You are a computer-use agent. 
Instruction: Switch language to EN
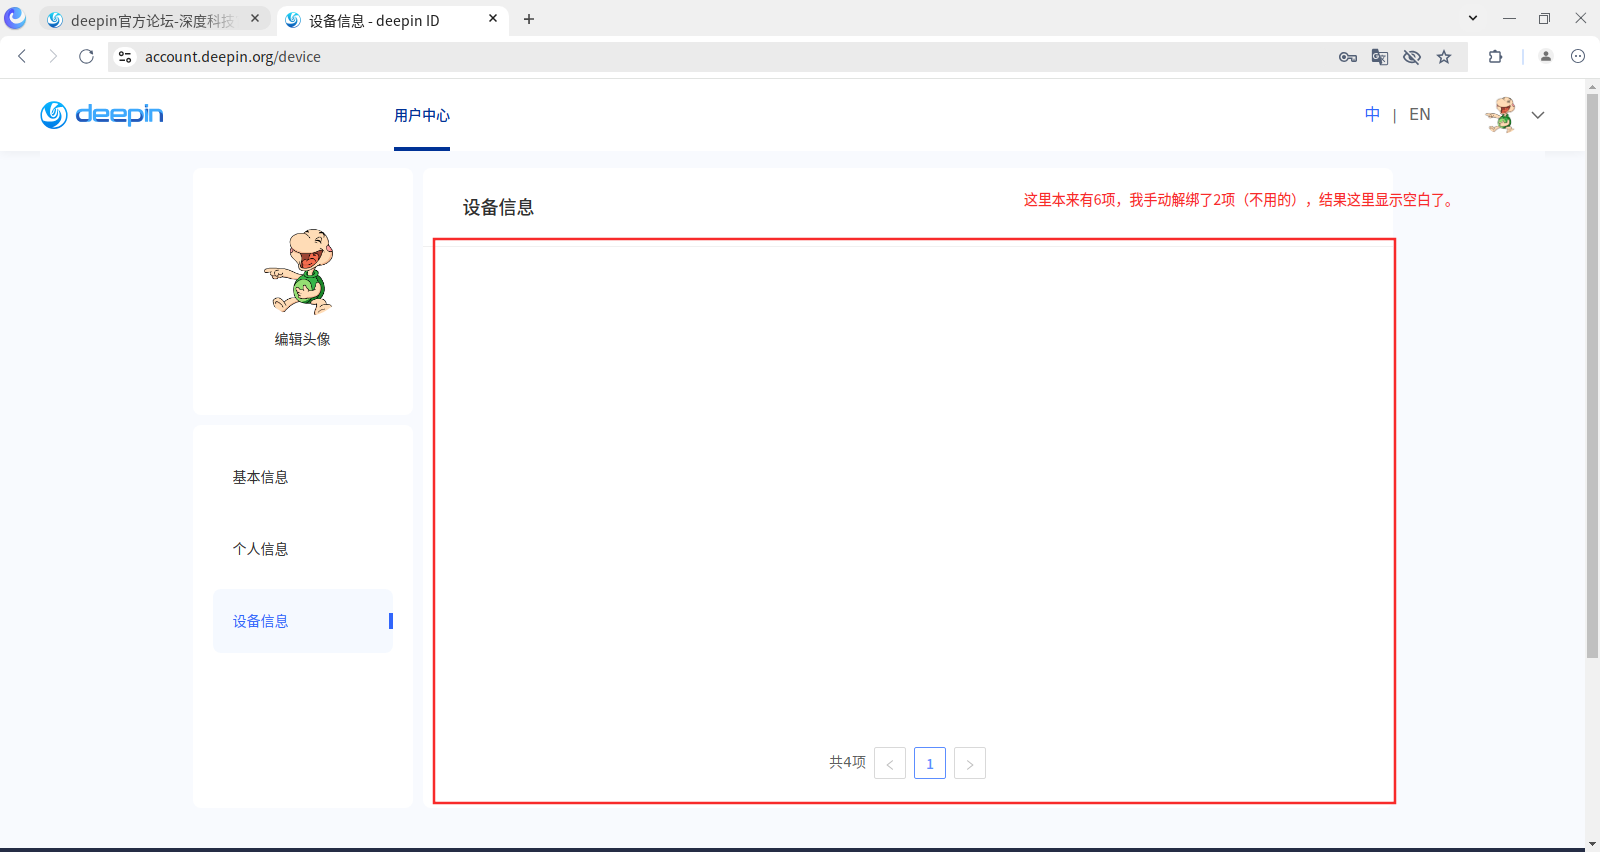[1420, 115]
